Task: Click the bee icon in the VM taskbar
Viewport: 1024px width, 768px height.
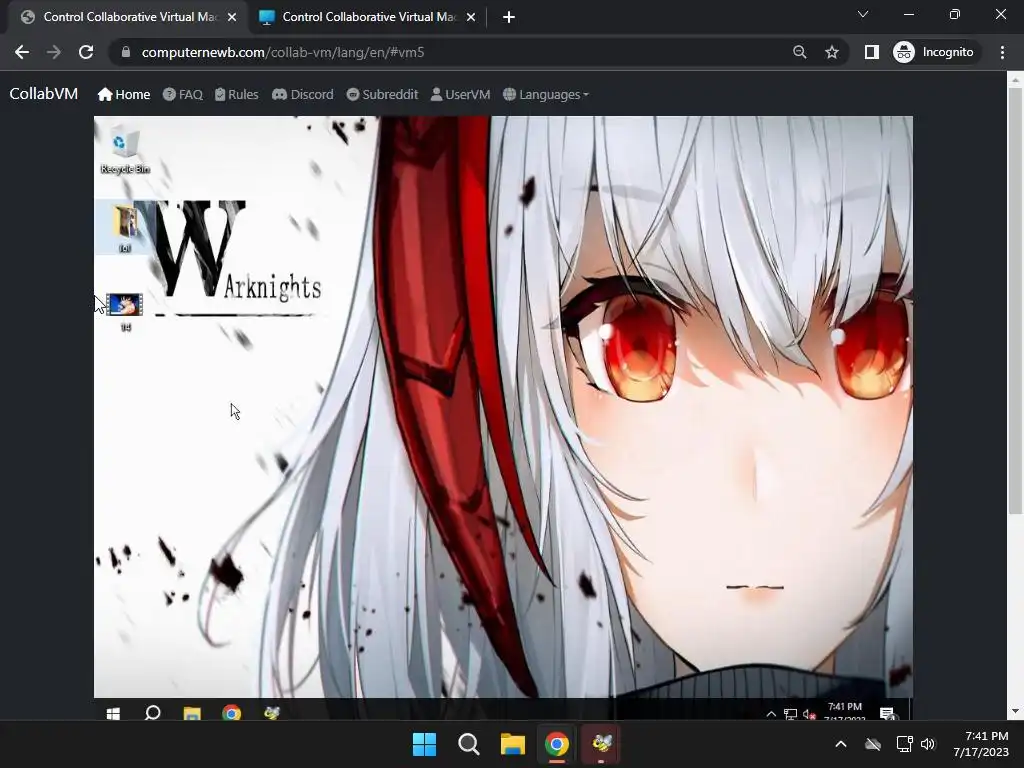Action: click(272, 712)
